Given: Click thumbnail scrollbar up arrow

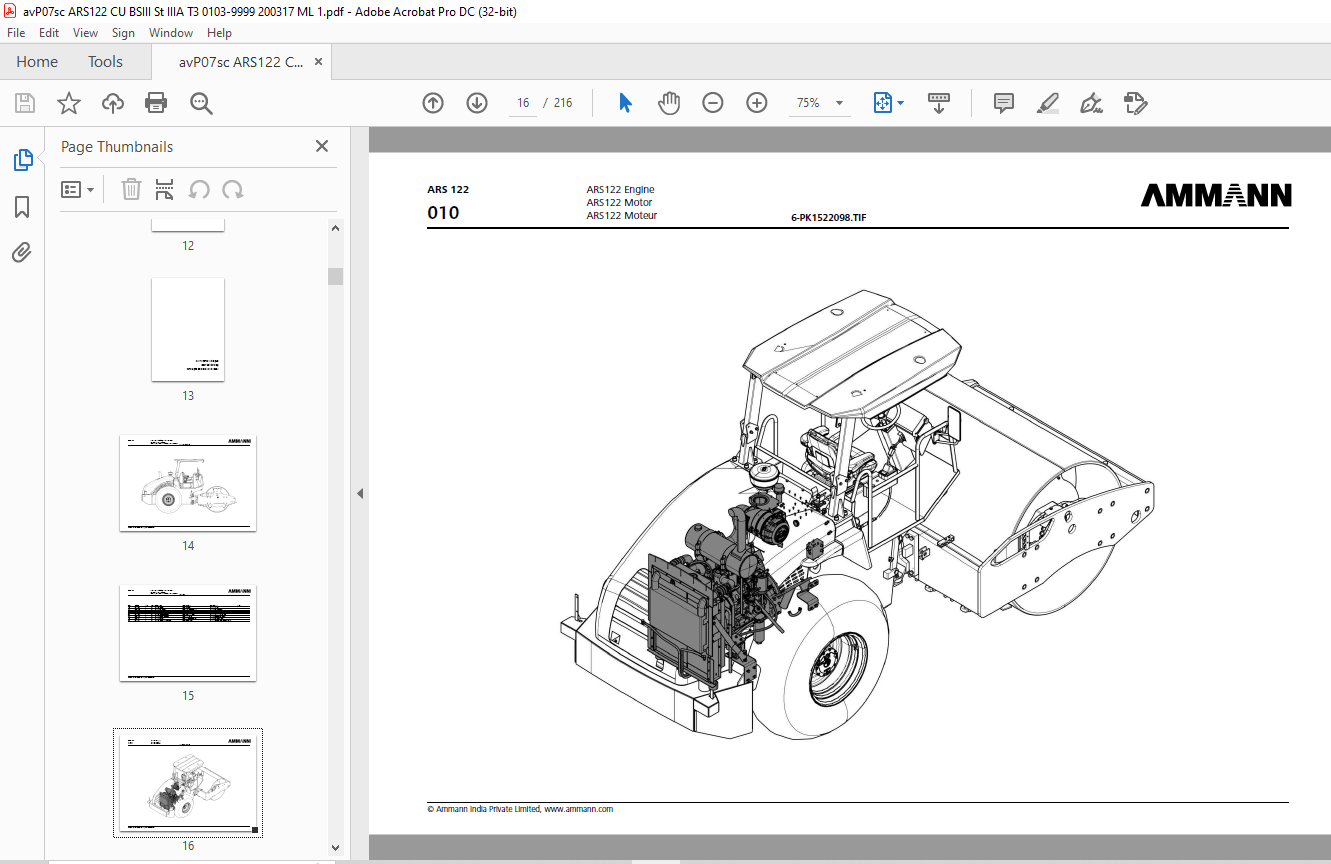Looking at the screenshot, I should click(335, 229).
